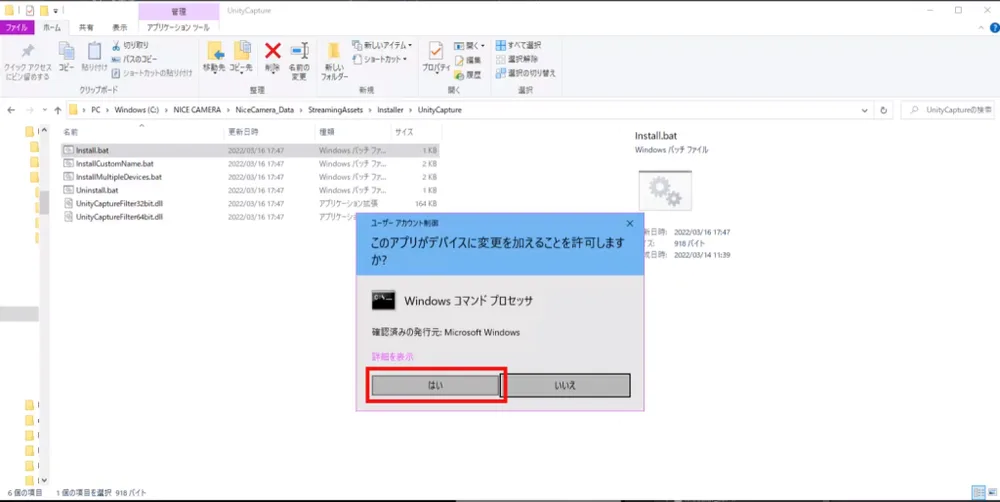Go back with the left arrow
1000x502 pixels.
[x=11, y=110]
